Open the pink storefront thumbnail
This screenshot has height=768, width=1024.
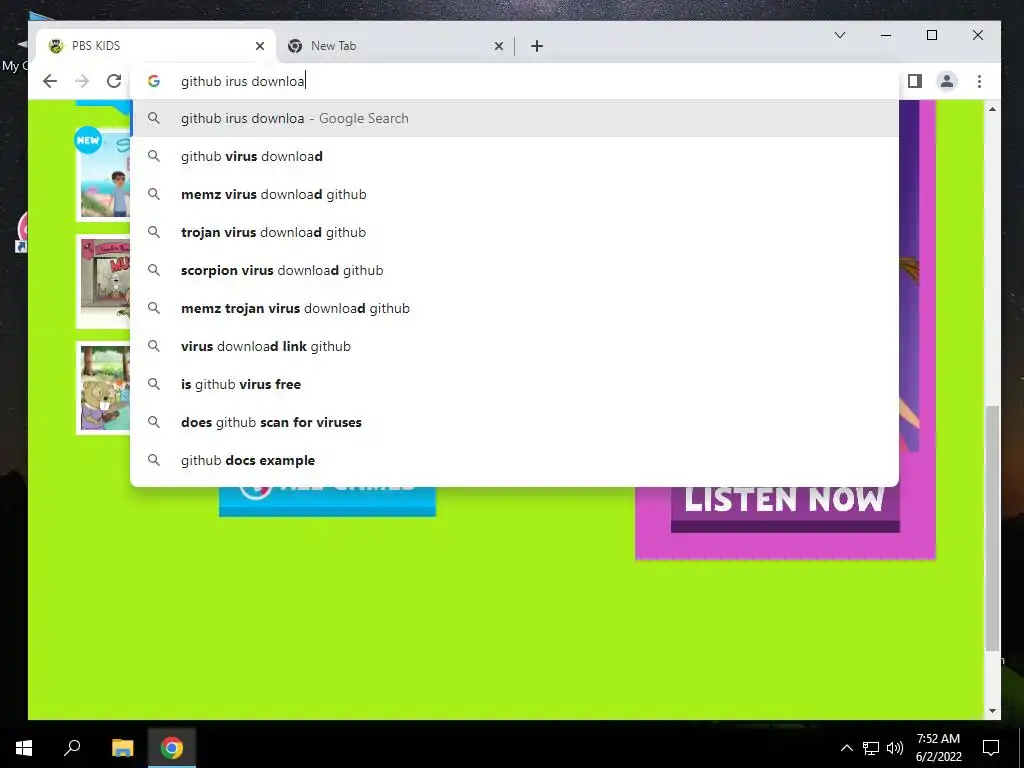coord(104,281)
